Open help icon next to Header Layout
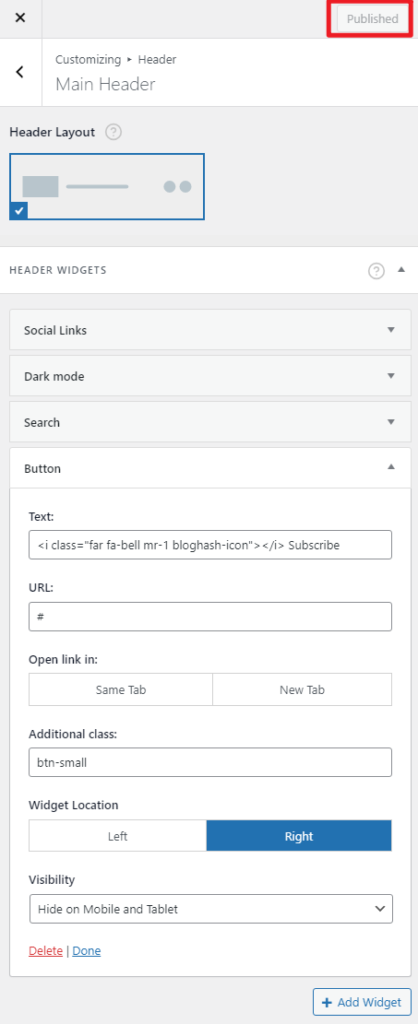Viewport: 418px width, 1024px height. (114, 132)
